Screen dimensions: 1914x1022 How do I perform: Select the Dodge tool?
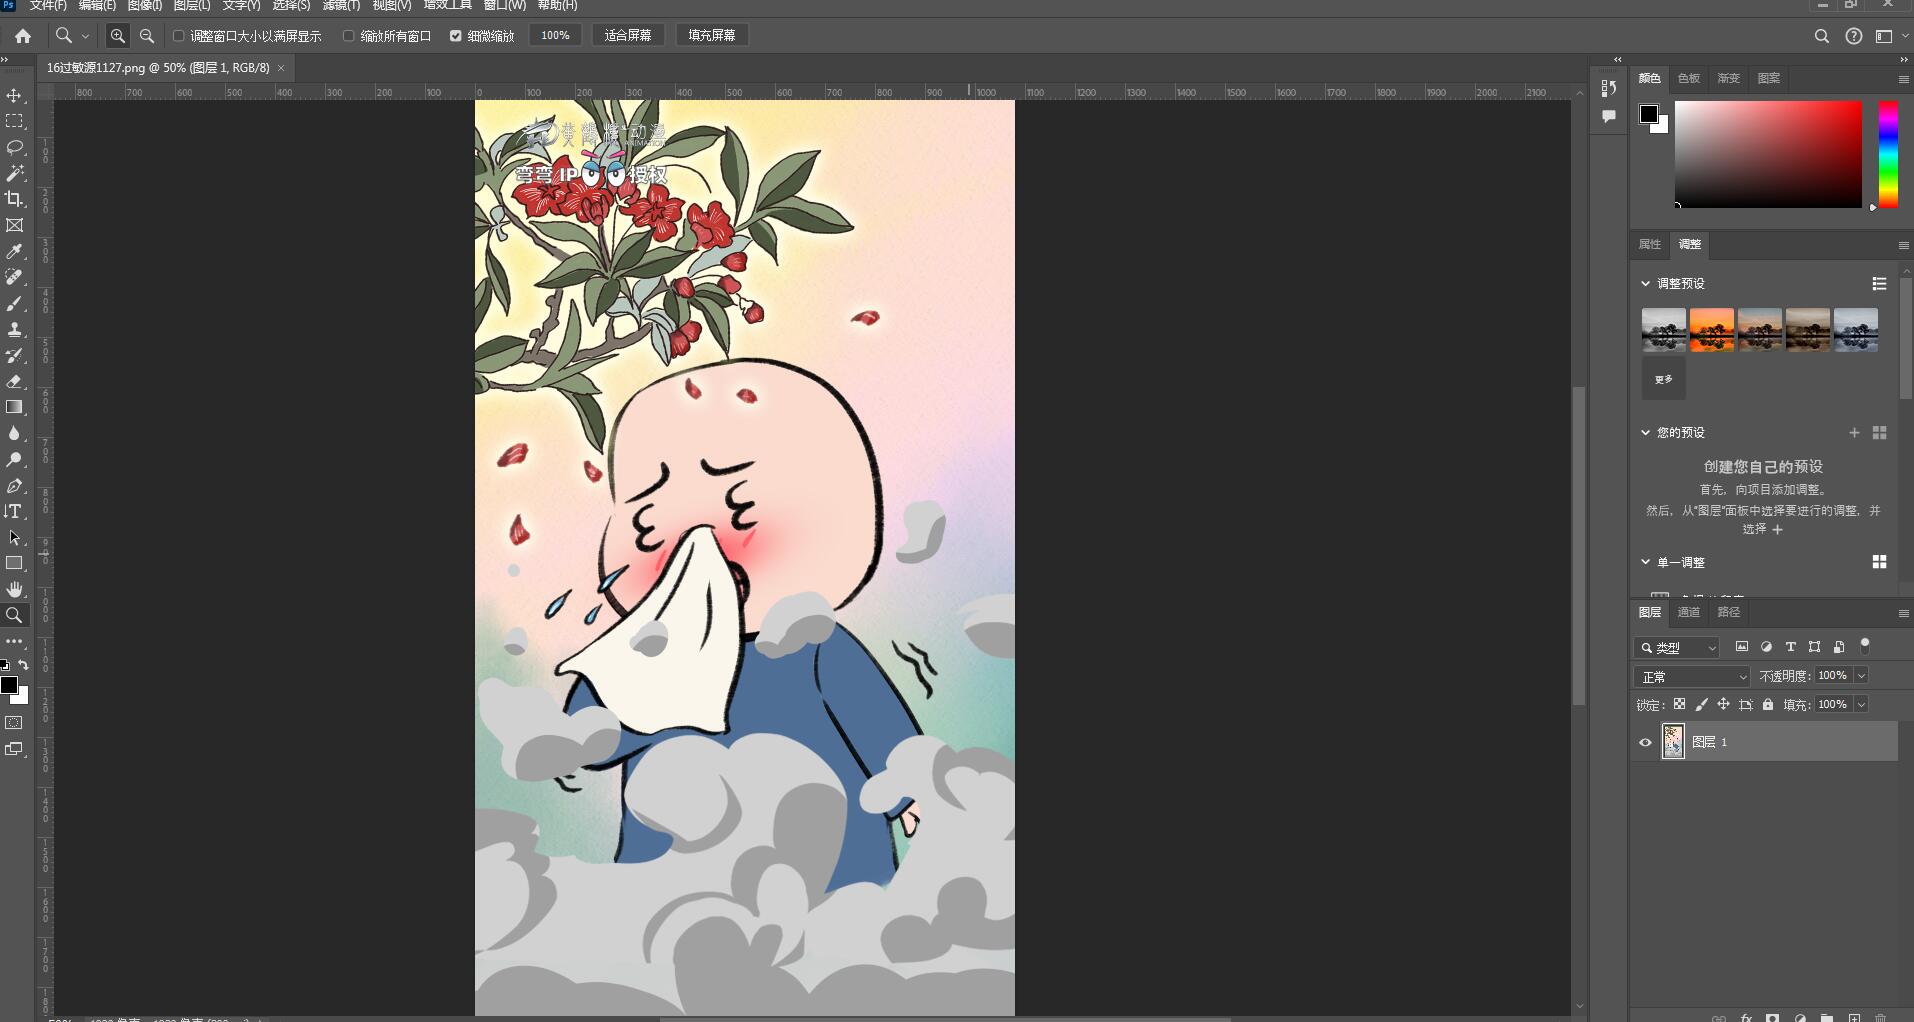14,460
